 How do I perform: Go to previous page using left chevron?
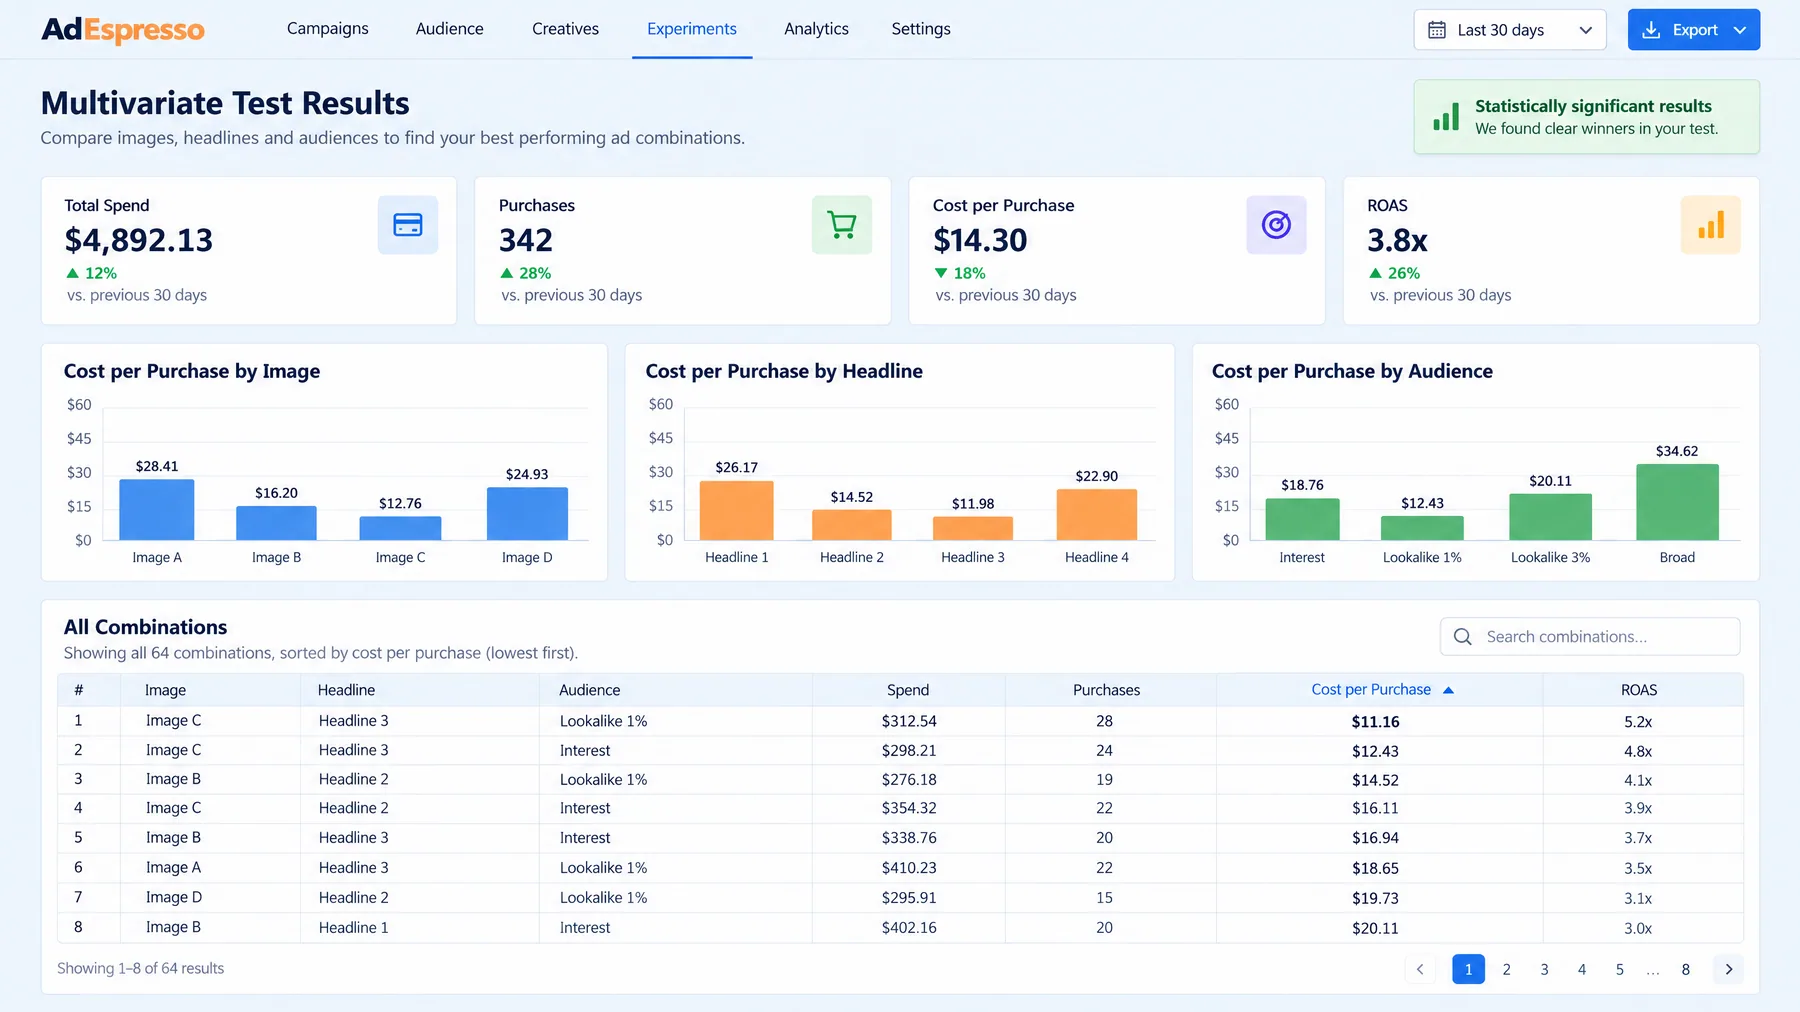pos(1420,969)
